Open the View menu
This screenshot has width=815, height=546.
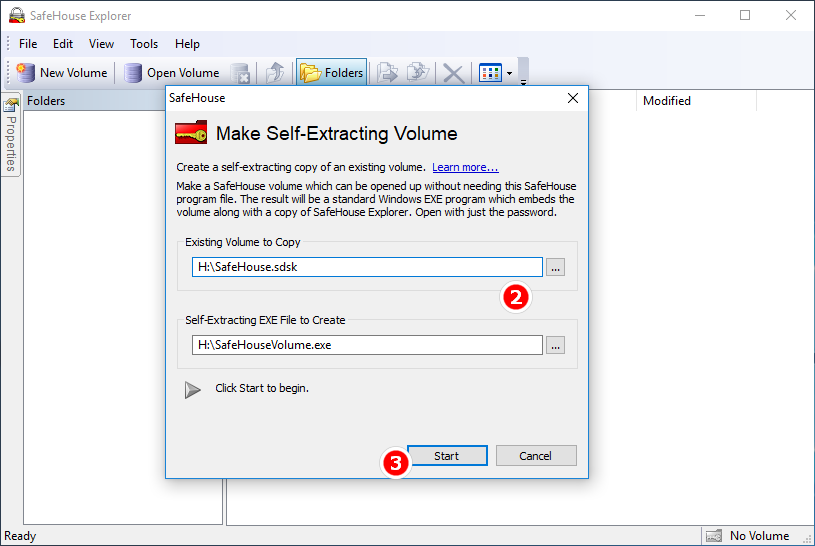click(x=101, y=44)
